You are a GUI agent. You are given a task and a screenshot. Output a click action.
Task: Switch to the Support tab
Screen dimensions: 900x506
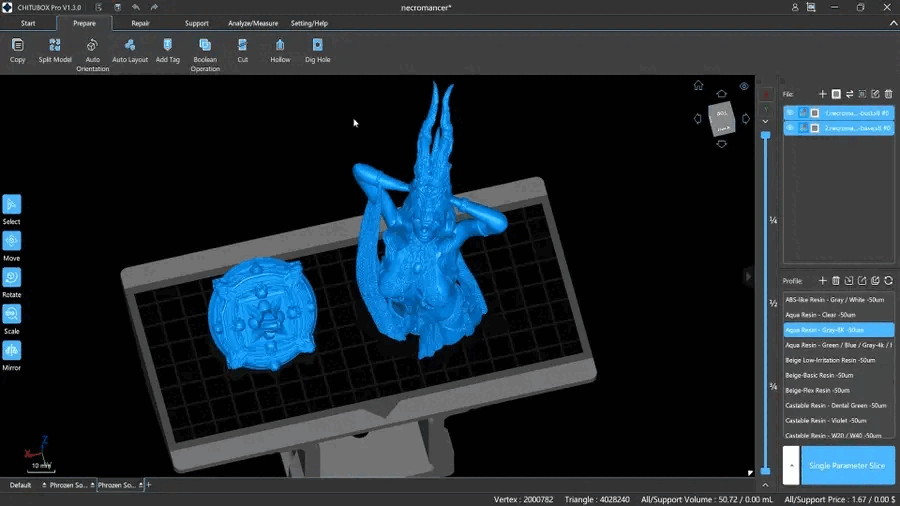tap(197, 23)
